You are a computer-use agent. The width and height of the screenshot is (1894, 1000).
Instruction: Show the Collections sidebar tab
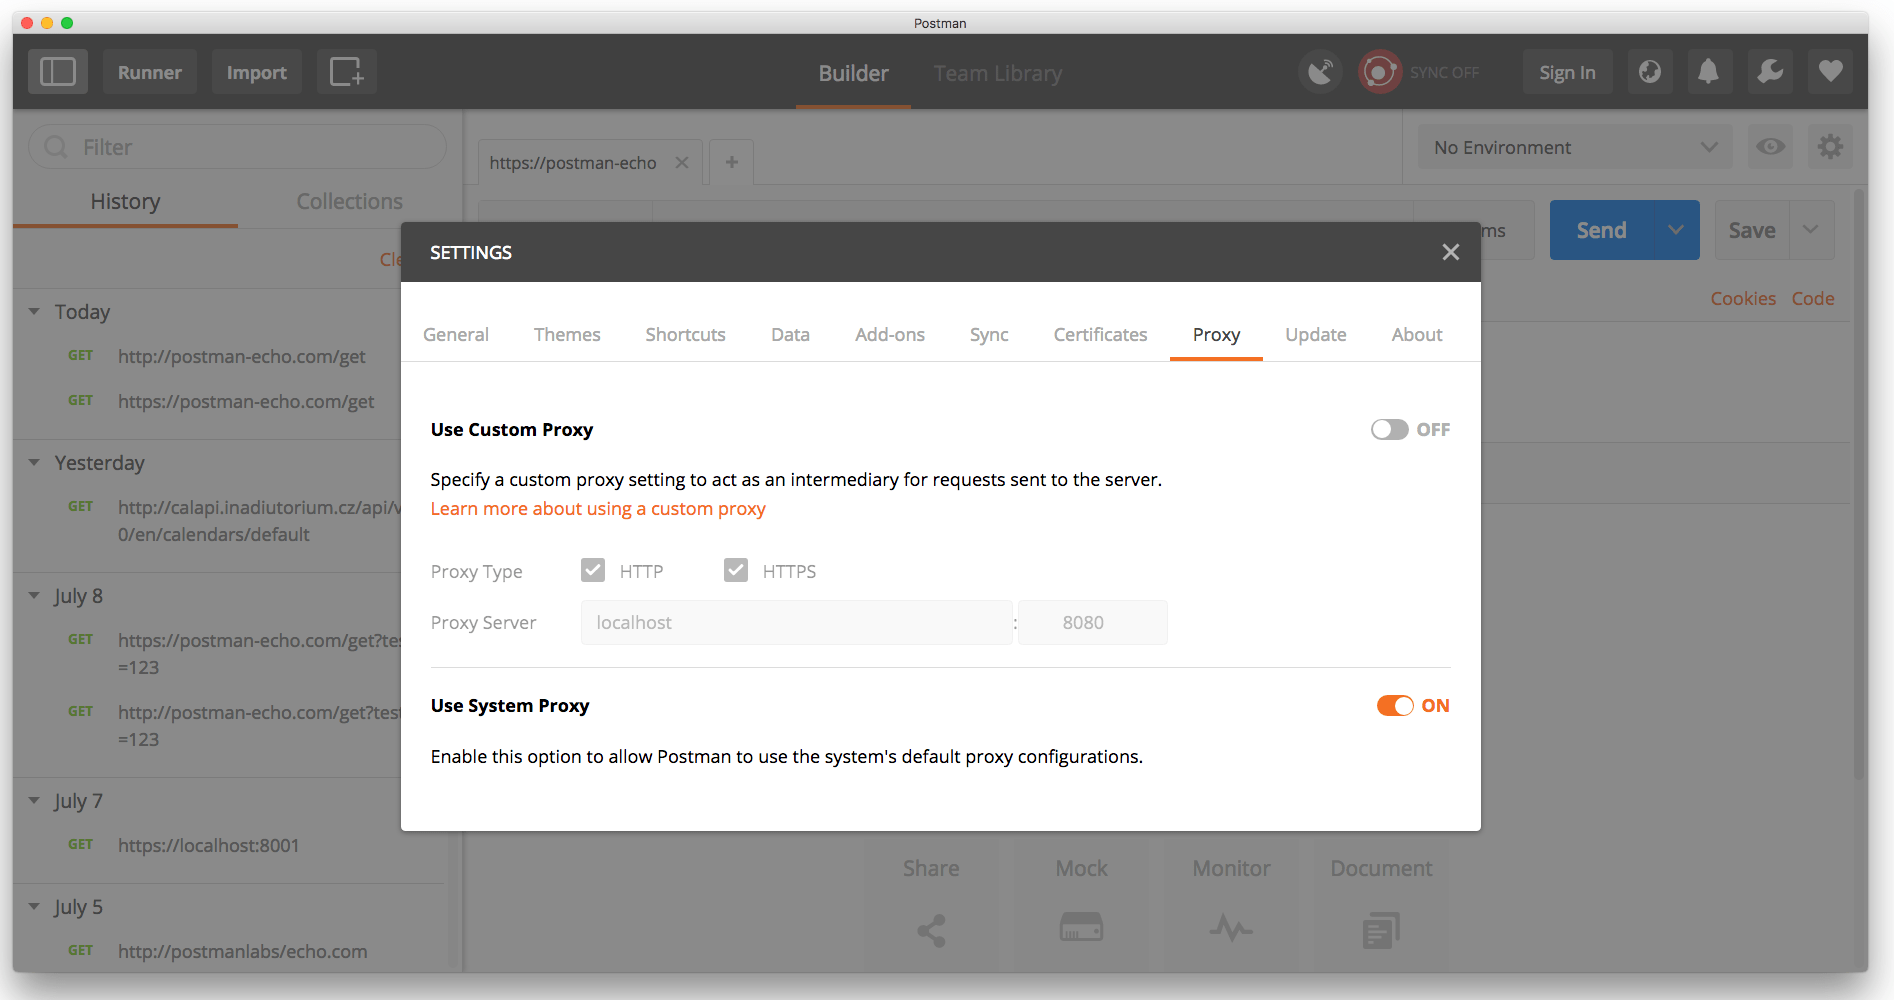click(349, 201)
